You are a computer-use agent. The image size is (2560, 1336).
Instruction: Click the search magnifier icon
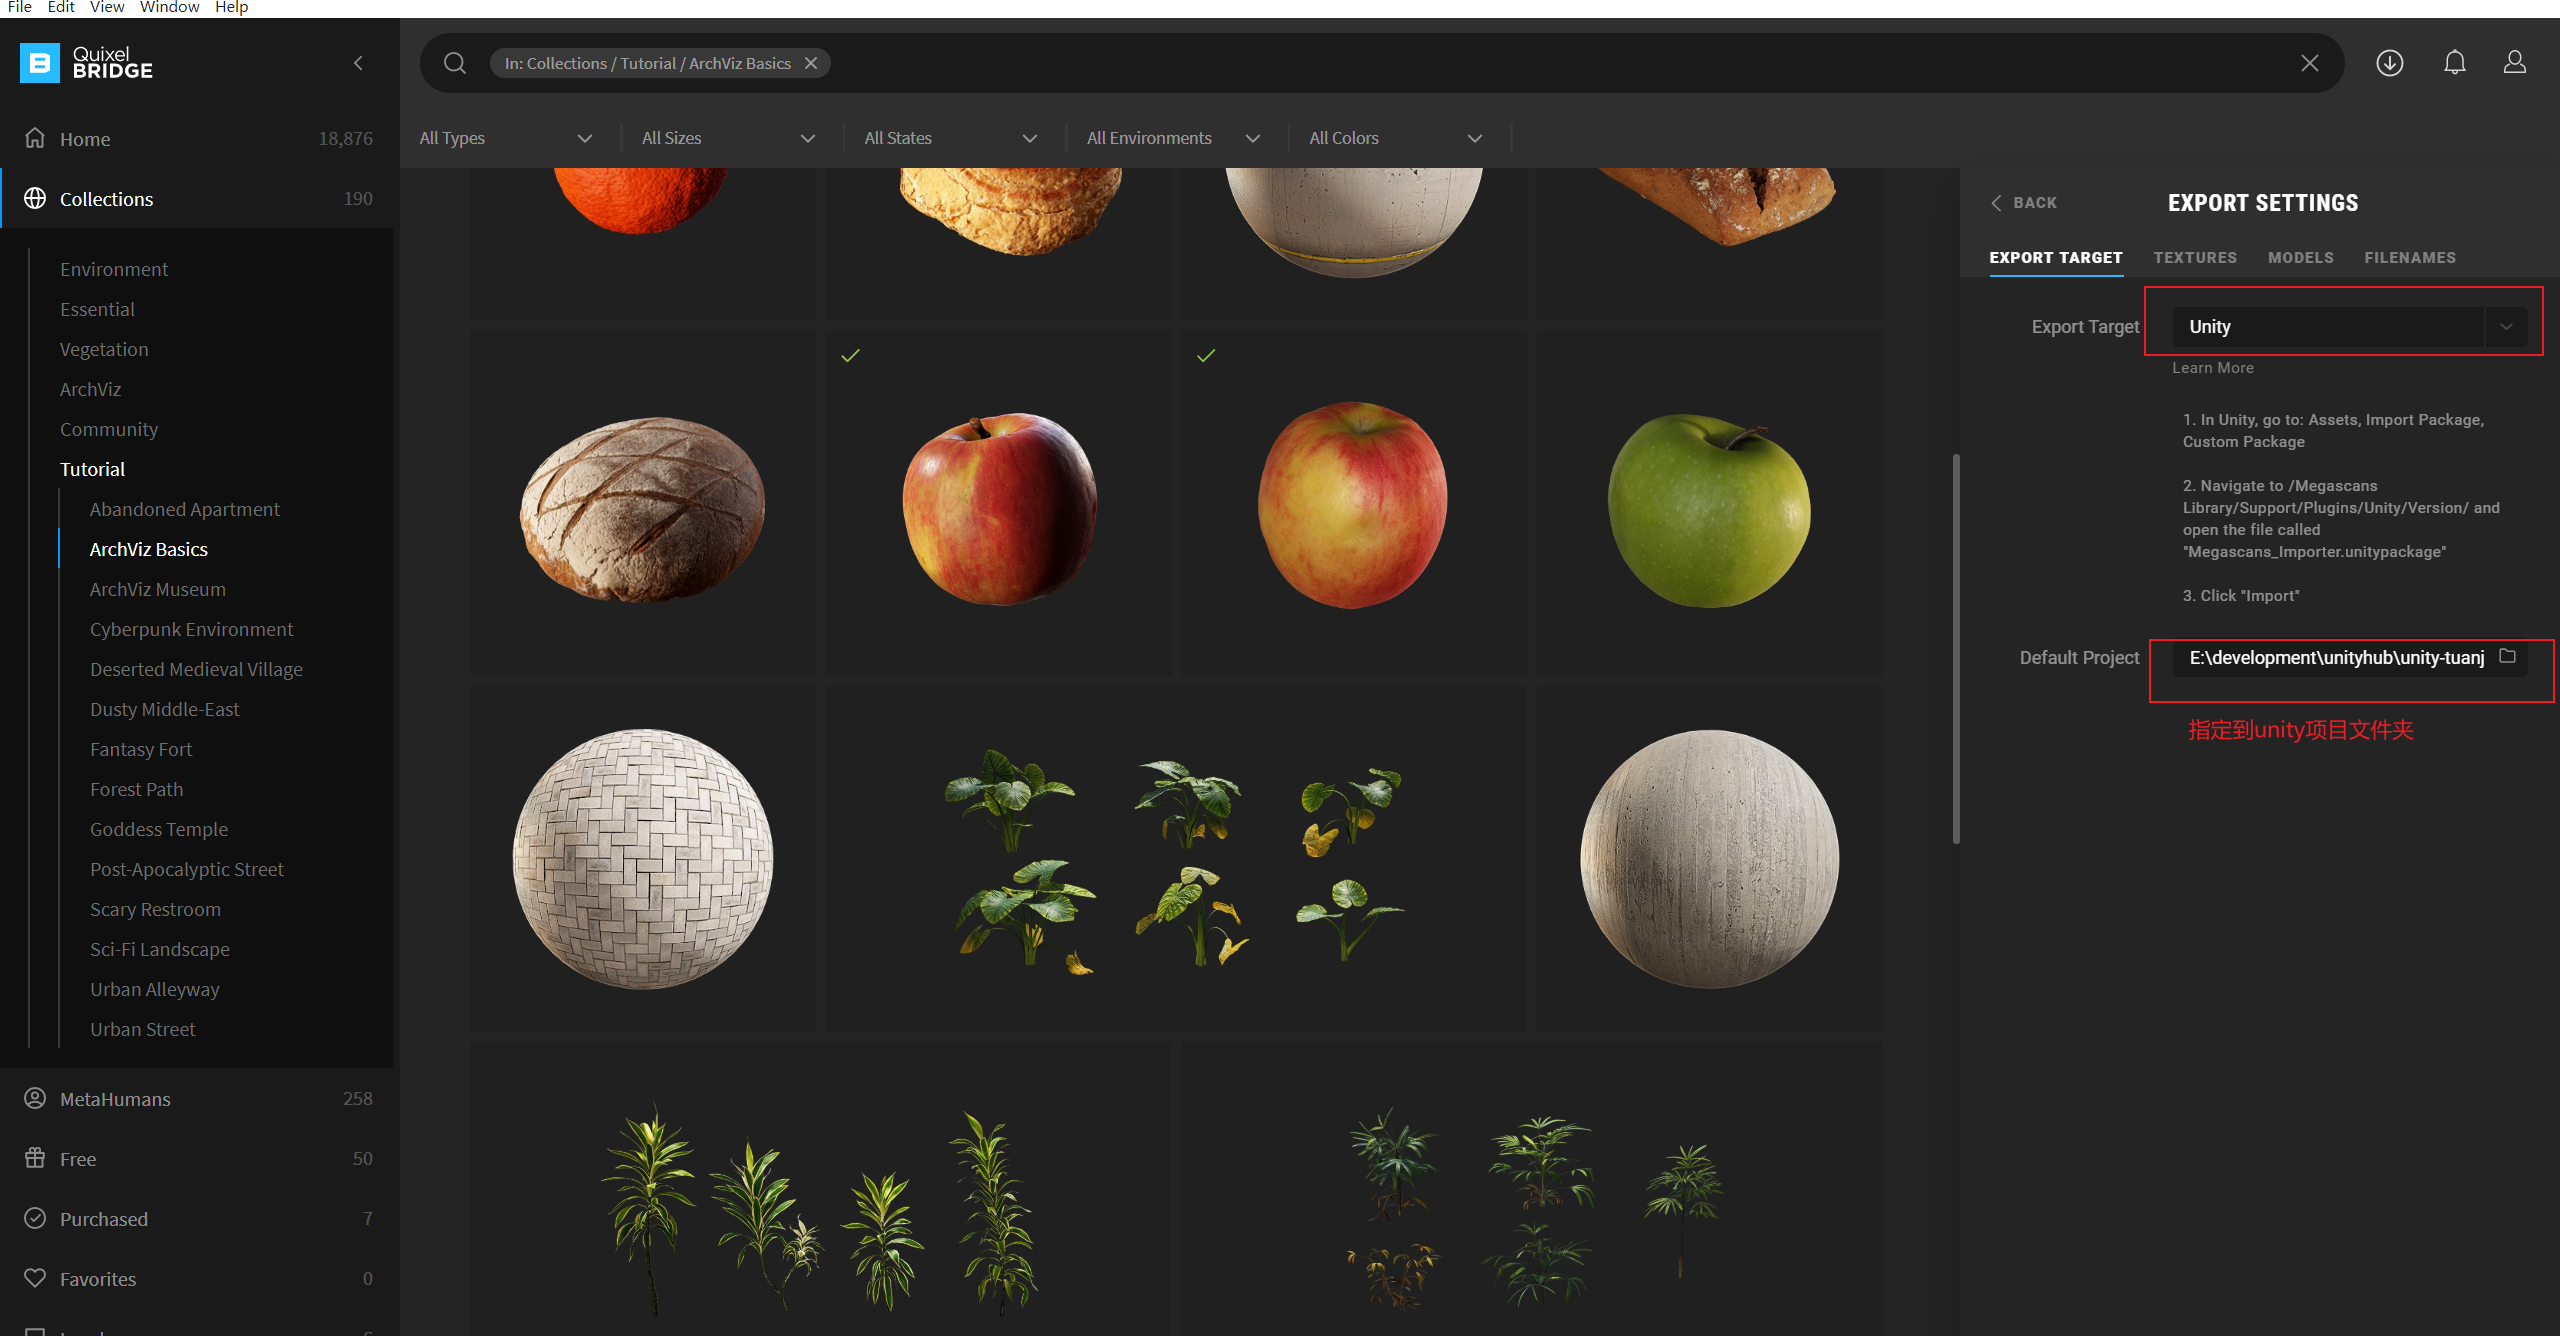coord(455,63)
